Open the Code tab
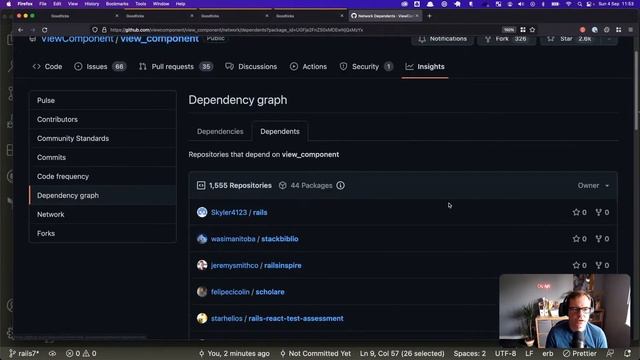Screen dimensions: 640x360 click(x=47, y=67)
